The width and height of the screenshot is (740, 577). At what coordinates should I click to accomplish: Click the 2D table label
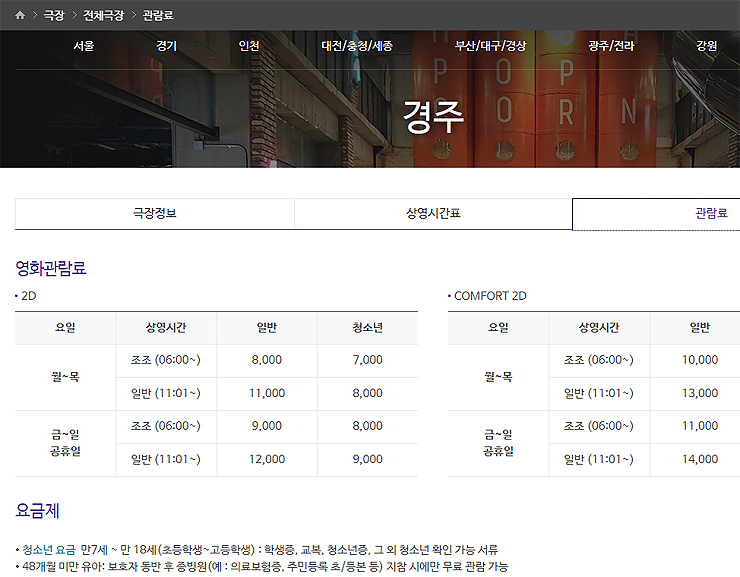[28, 296]
